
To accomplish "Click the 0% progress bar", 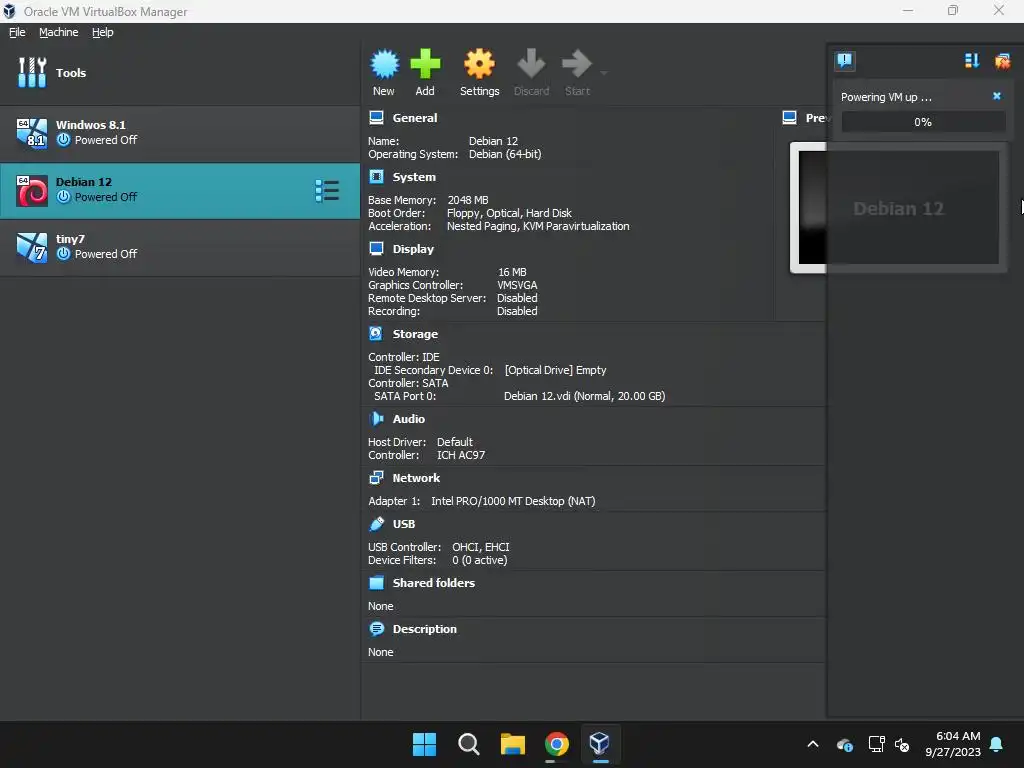I will [x=923, y=122].
